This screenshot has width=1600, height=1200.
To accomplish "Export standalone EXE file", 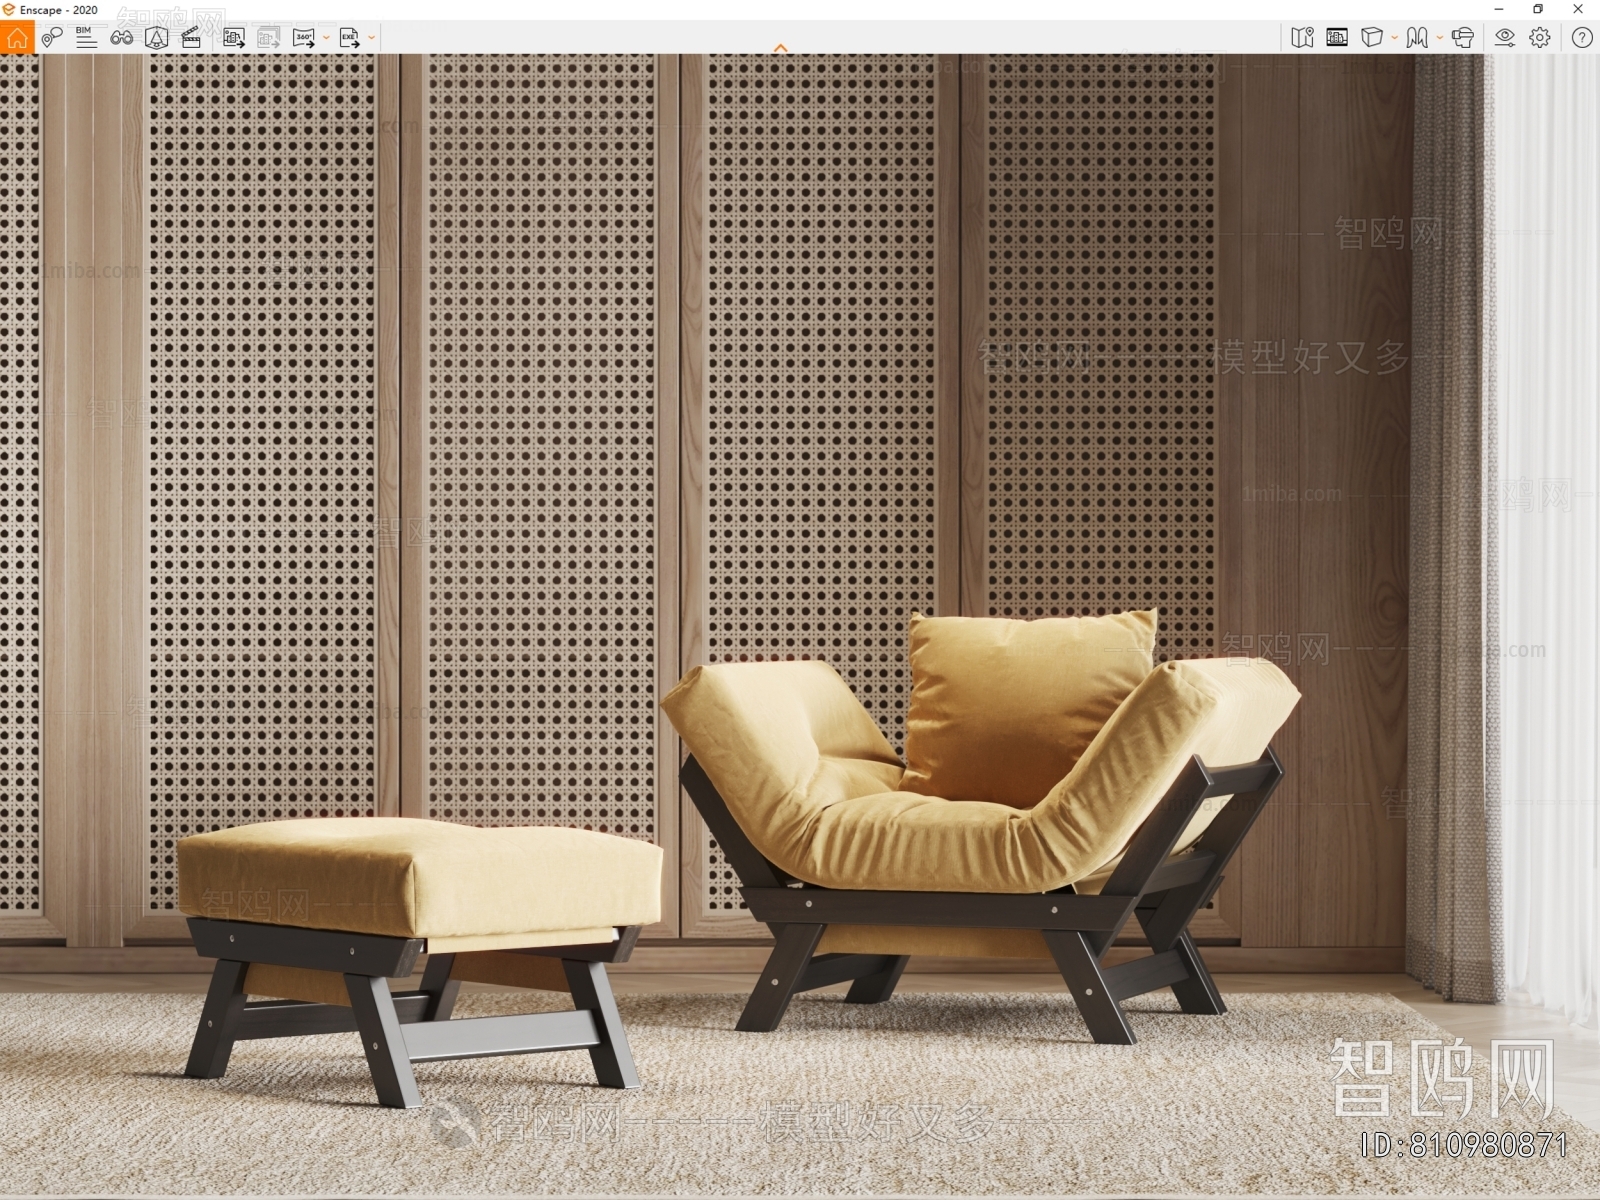I will (x=349, y=38).
